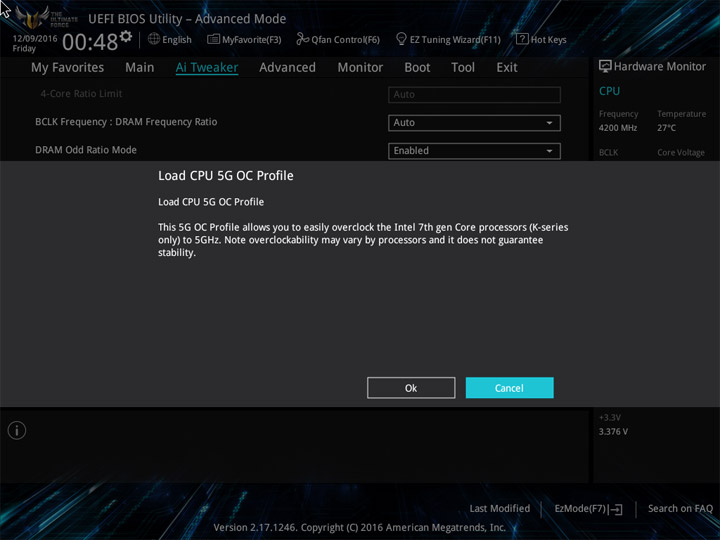Open Search on FAQ link

pos(680,508)
